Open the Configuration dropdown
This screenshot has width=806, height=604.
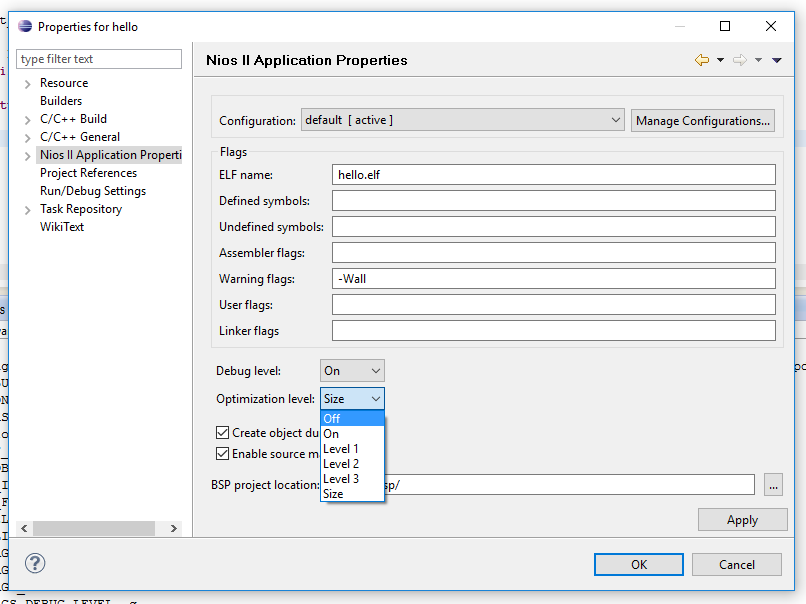462,120
